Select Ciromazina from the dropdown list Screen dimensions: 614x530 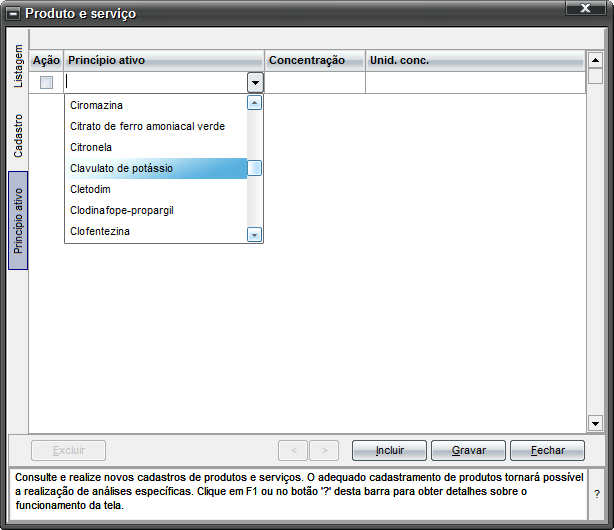pyautogui.click(x=156, y=105)
